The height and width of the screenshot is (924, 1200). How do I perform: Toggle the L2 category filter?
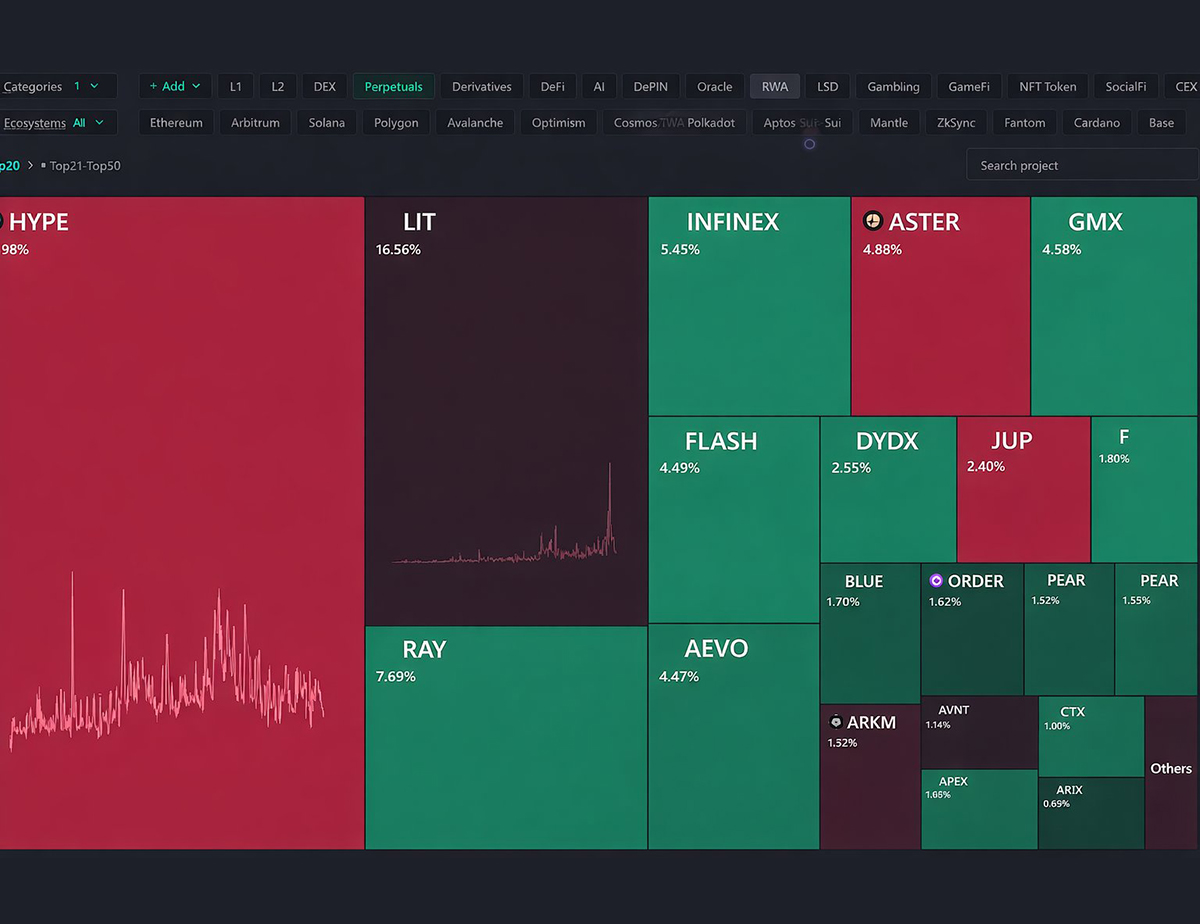pos(278,87)
